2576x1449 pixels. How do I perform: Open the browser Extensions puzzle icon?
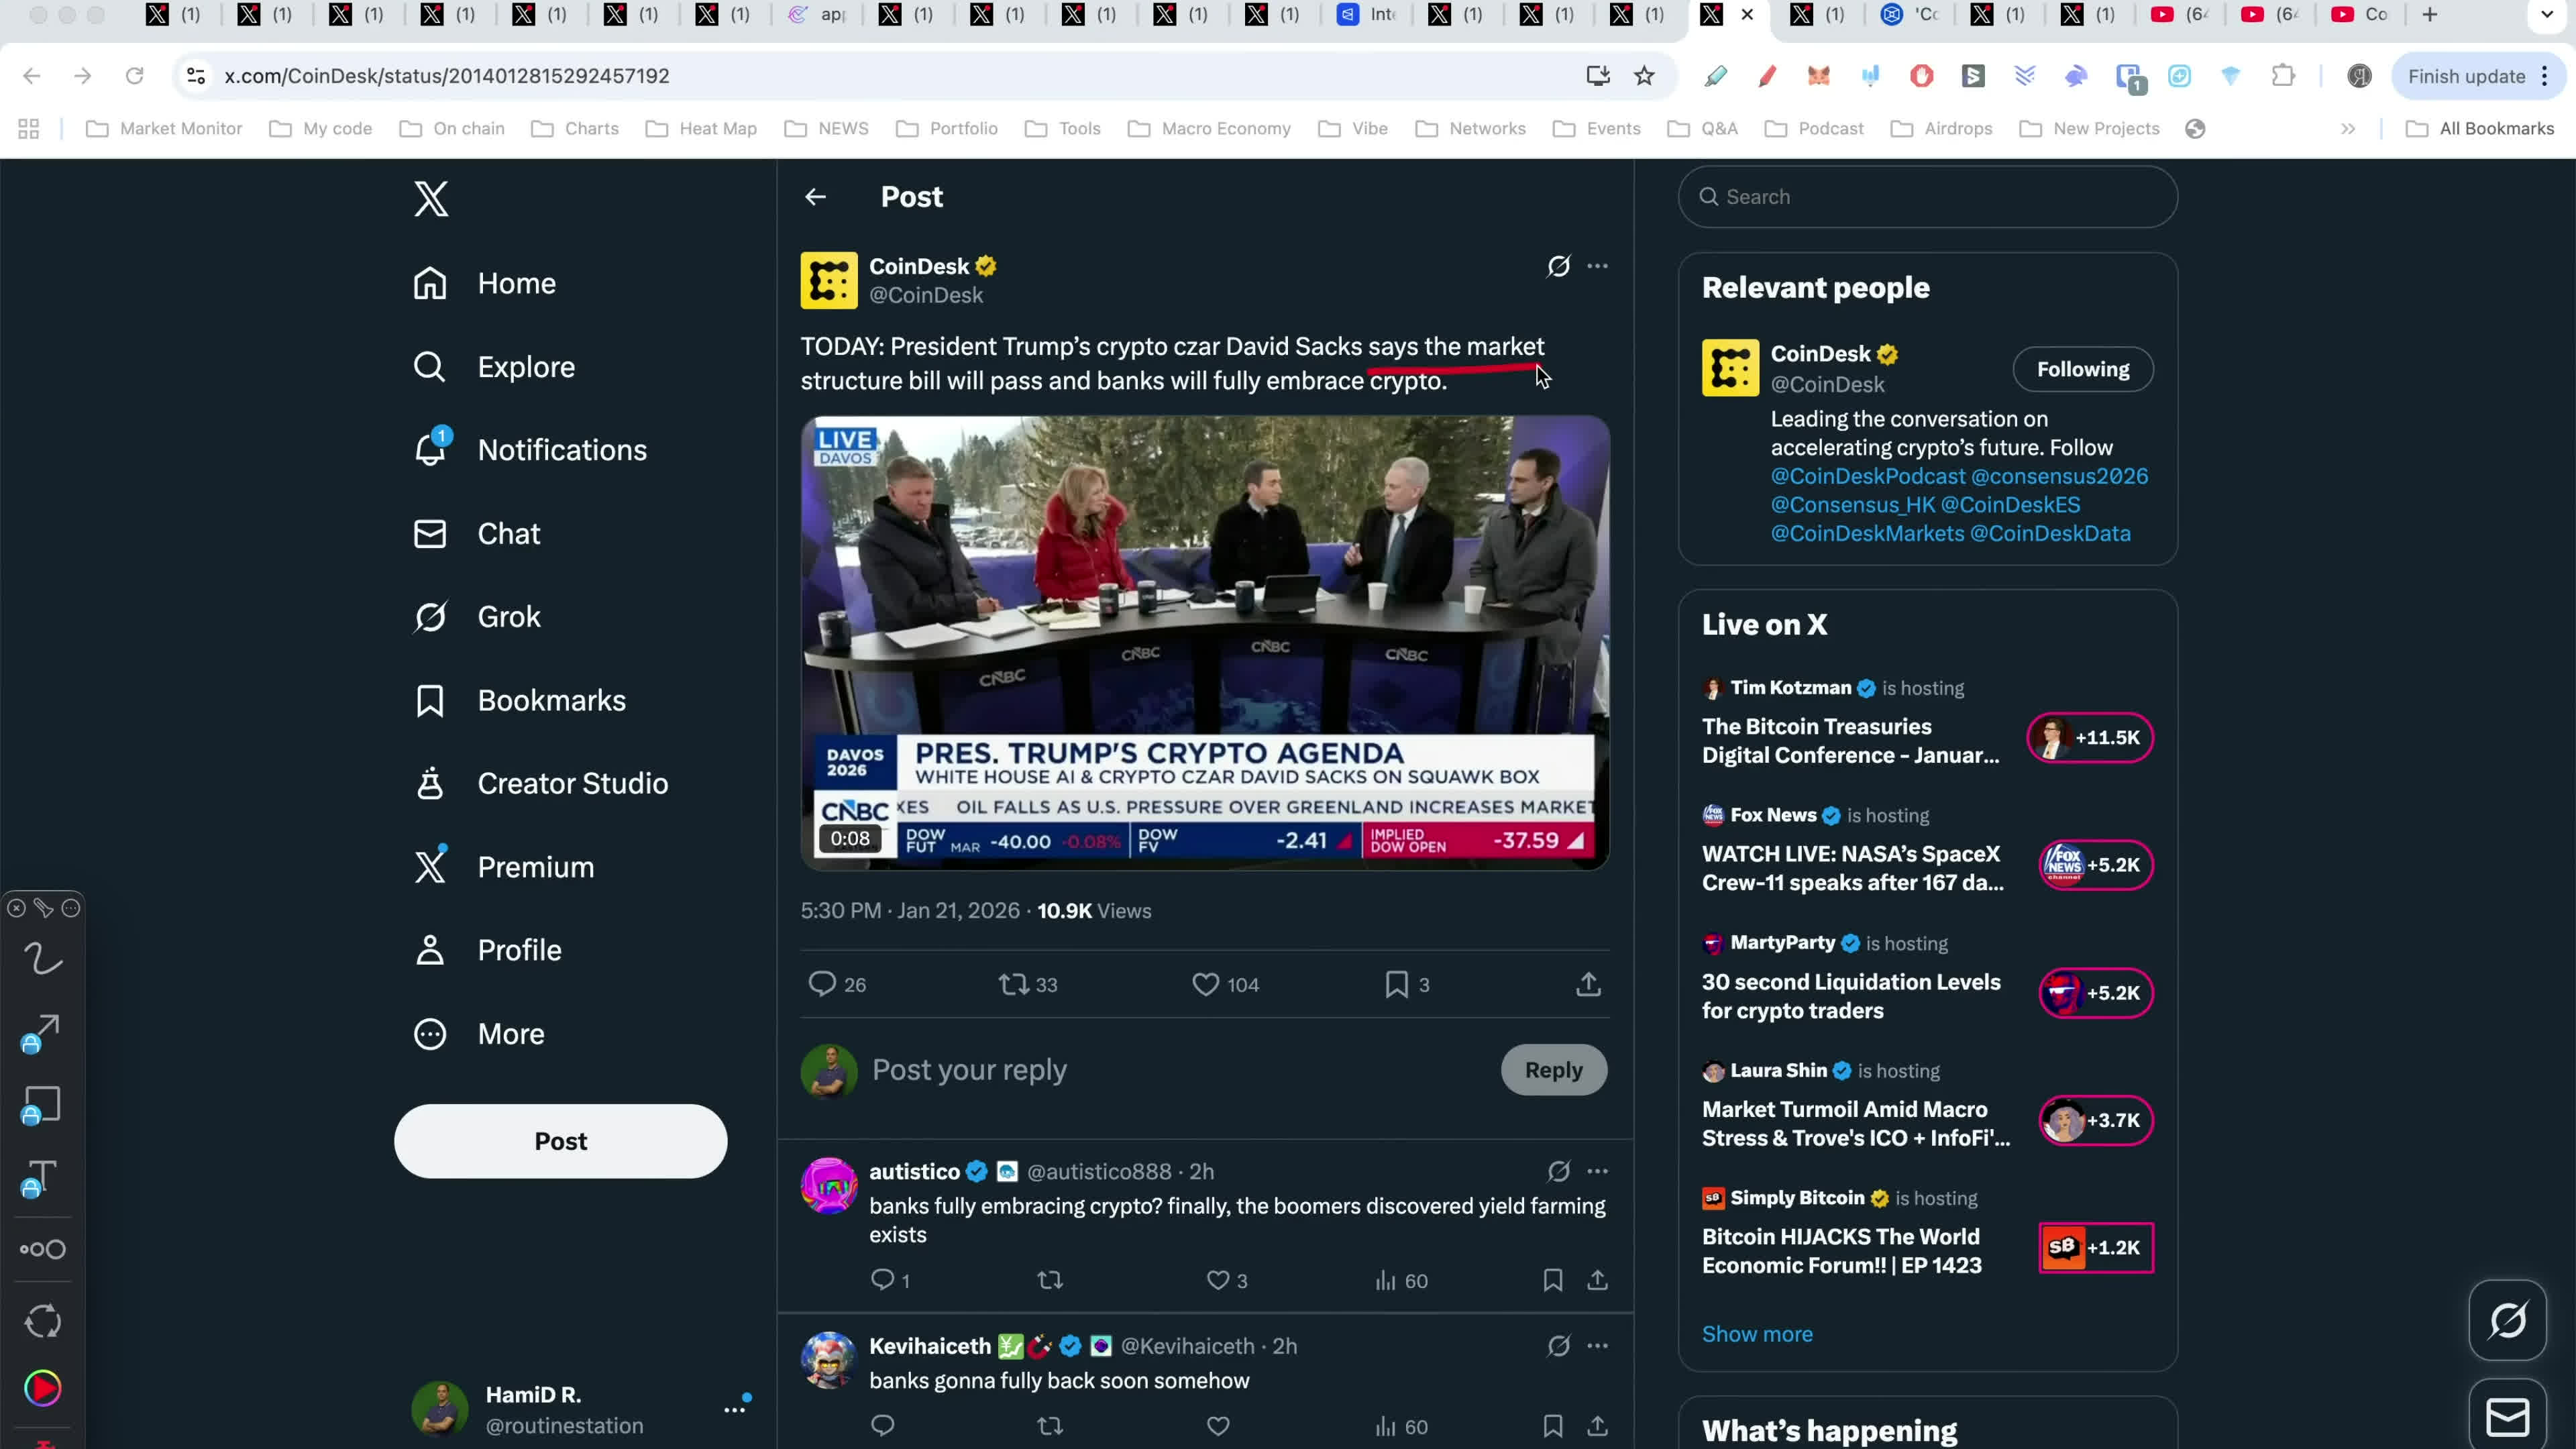(x=2282, y=76)
